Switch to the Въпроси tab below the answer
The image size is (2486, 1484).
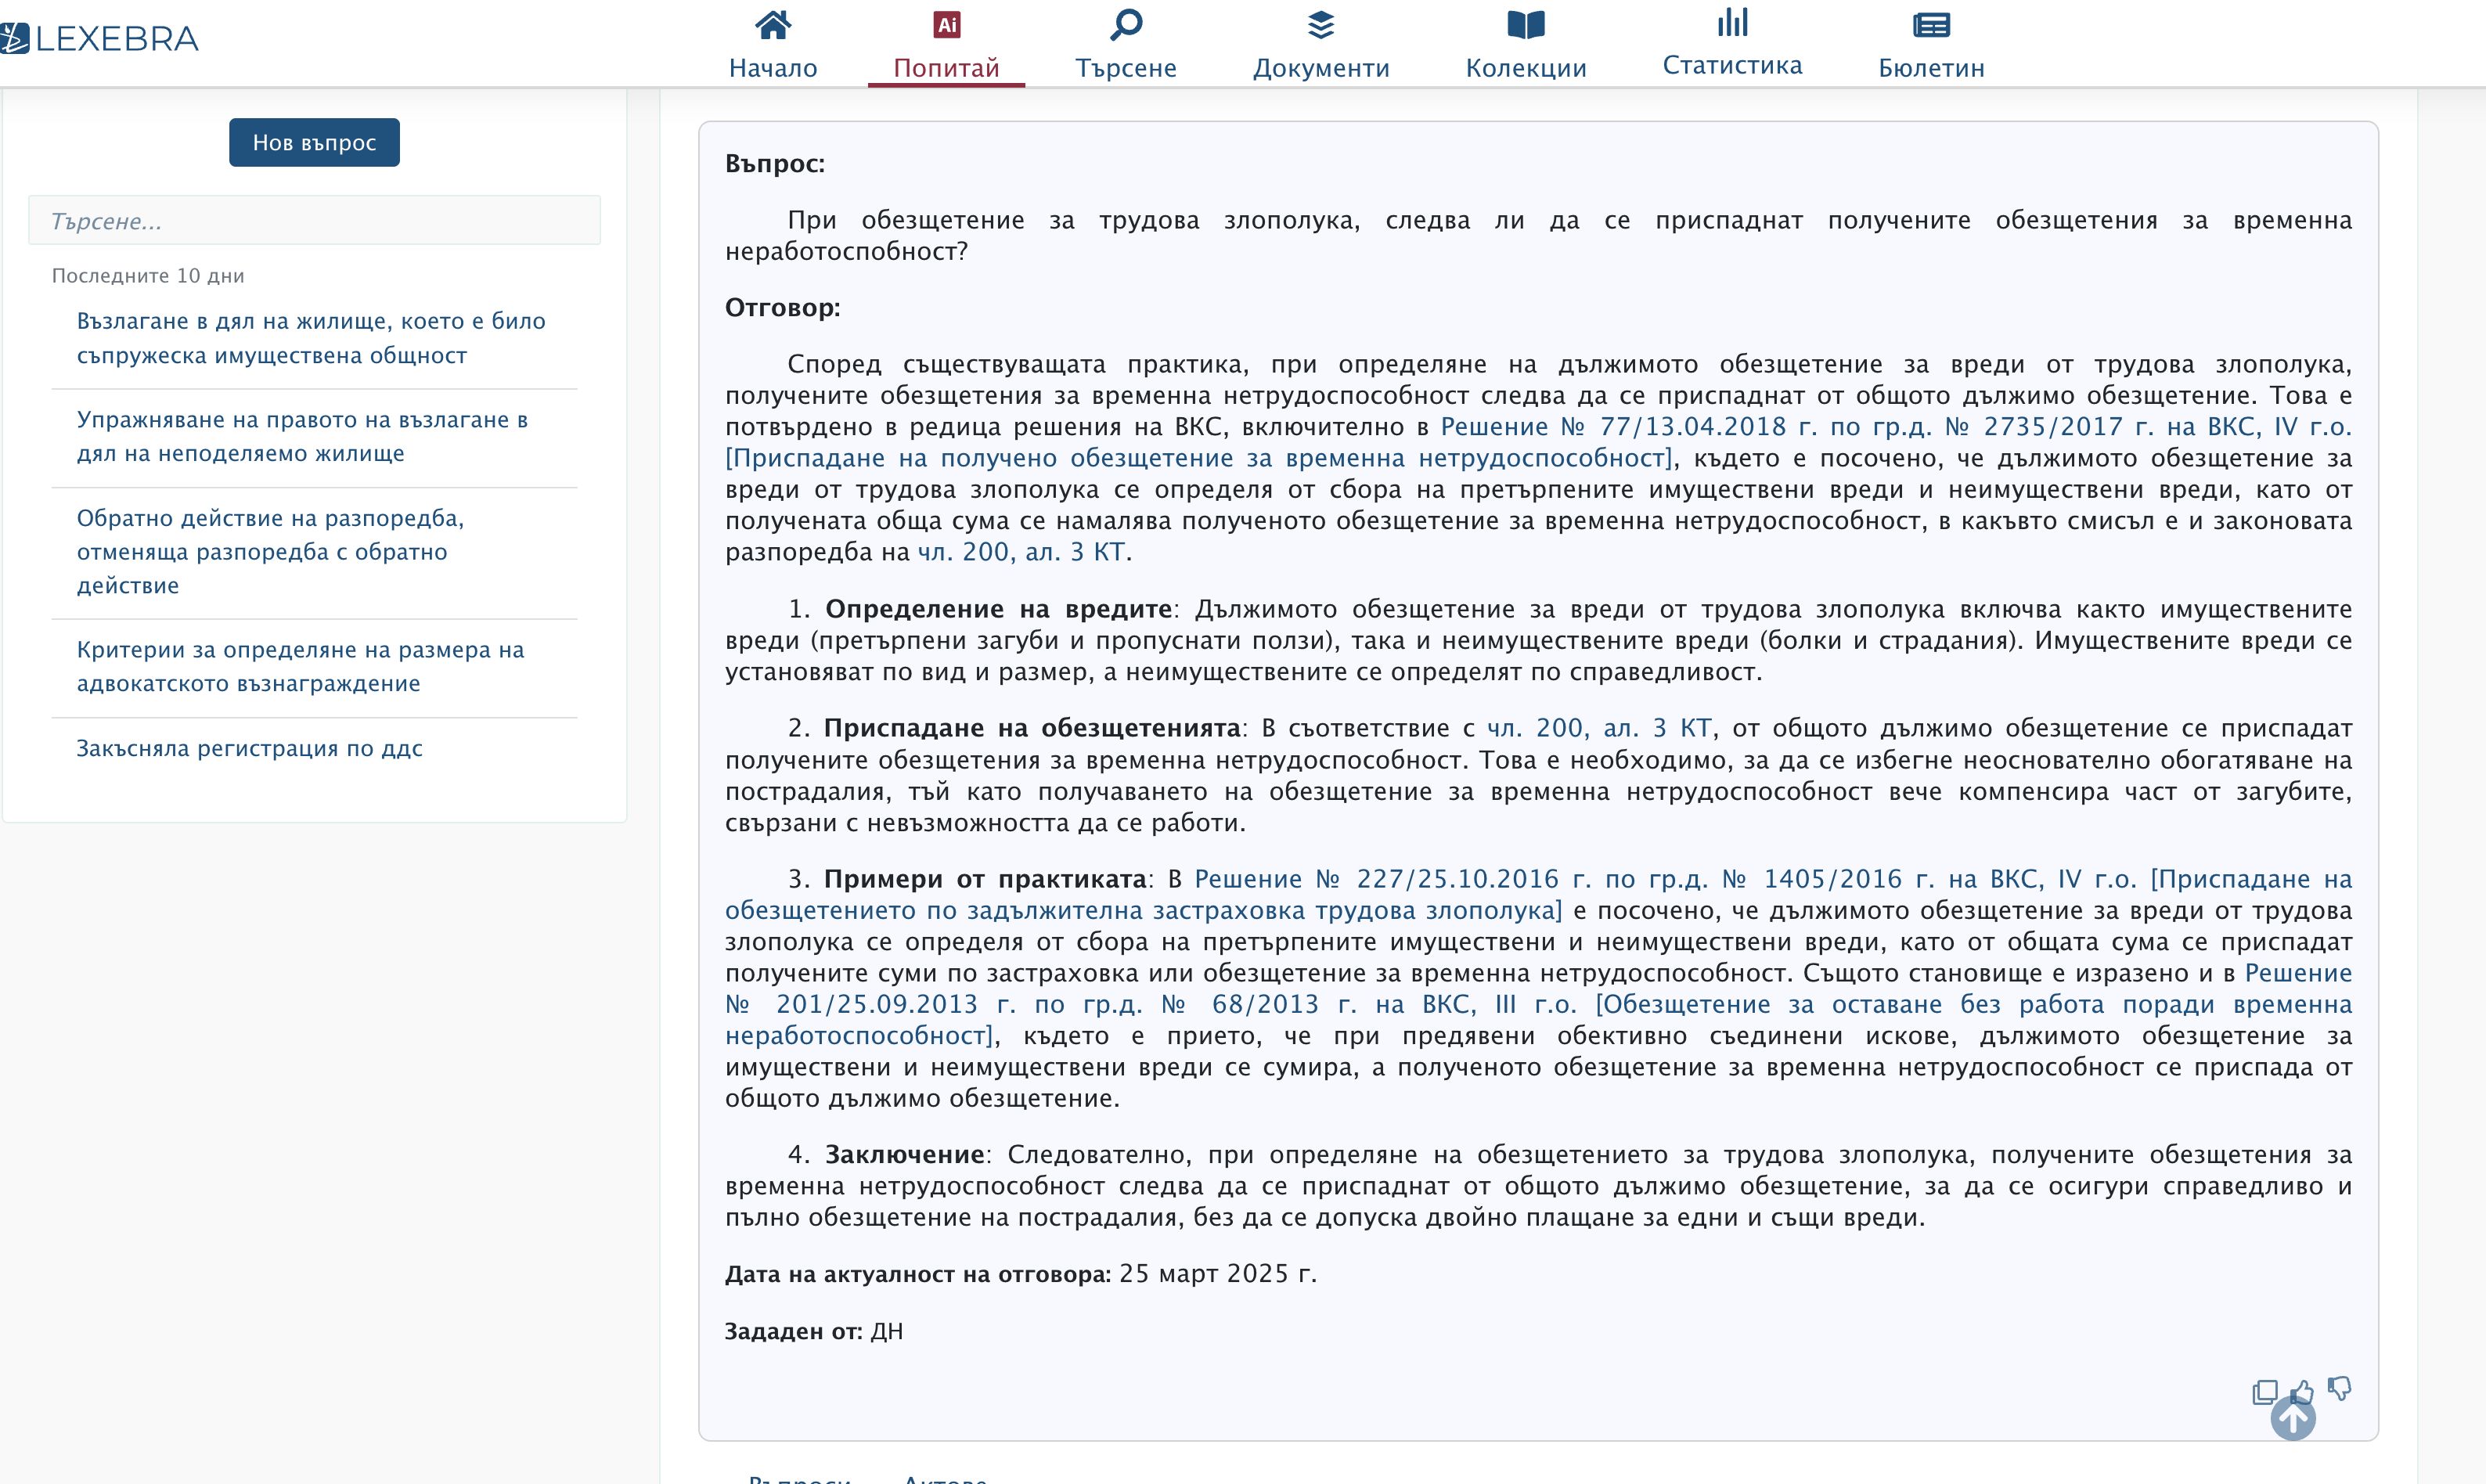point(799,1478)
